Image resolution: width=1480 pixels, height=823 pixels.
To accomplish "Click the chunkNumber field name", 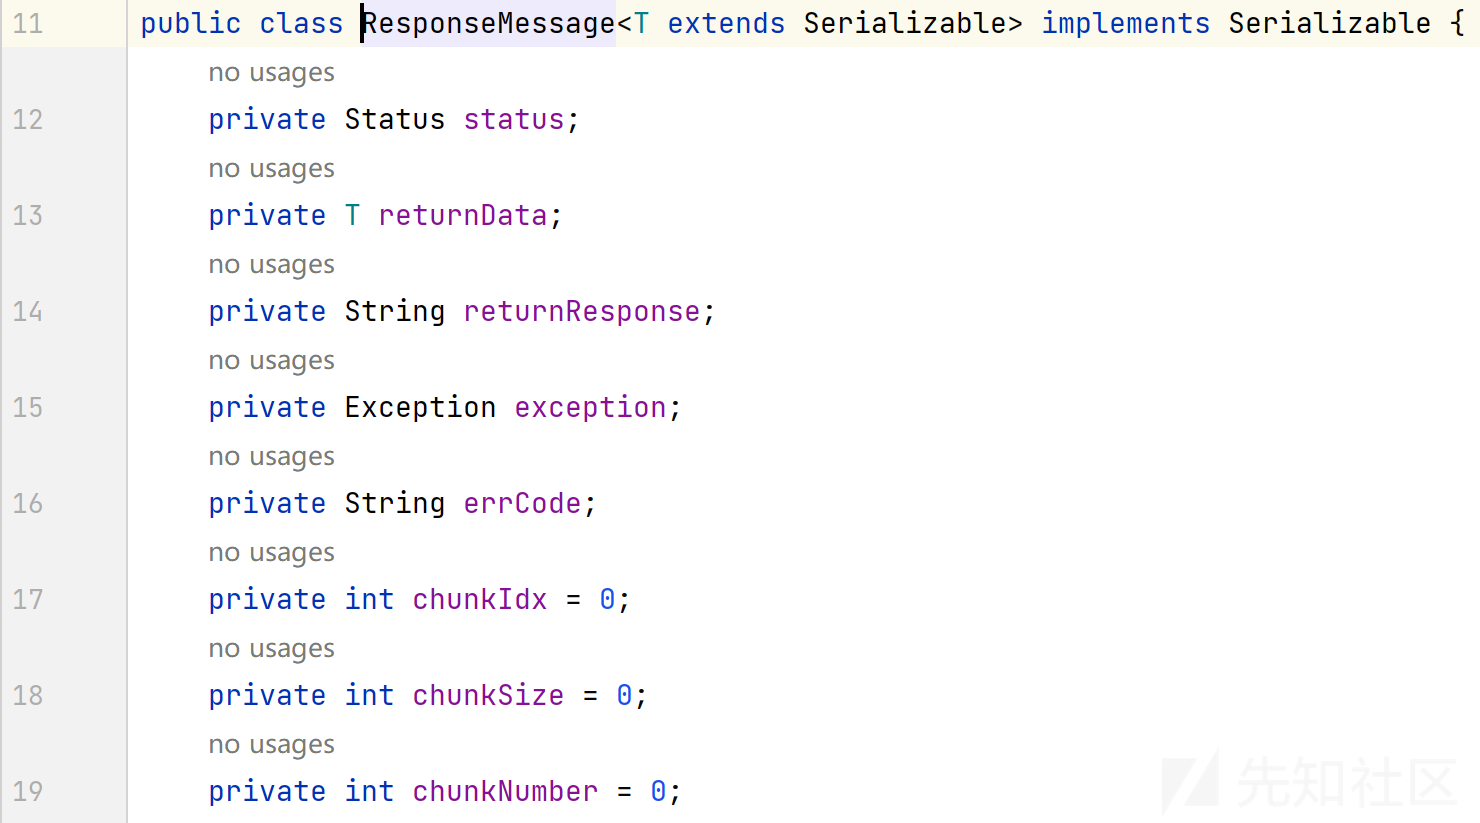I will pos(505,792).
